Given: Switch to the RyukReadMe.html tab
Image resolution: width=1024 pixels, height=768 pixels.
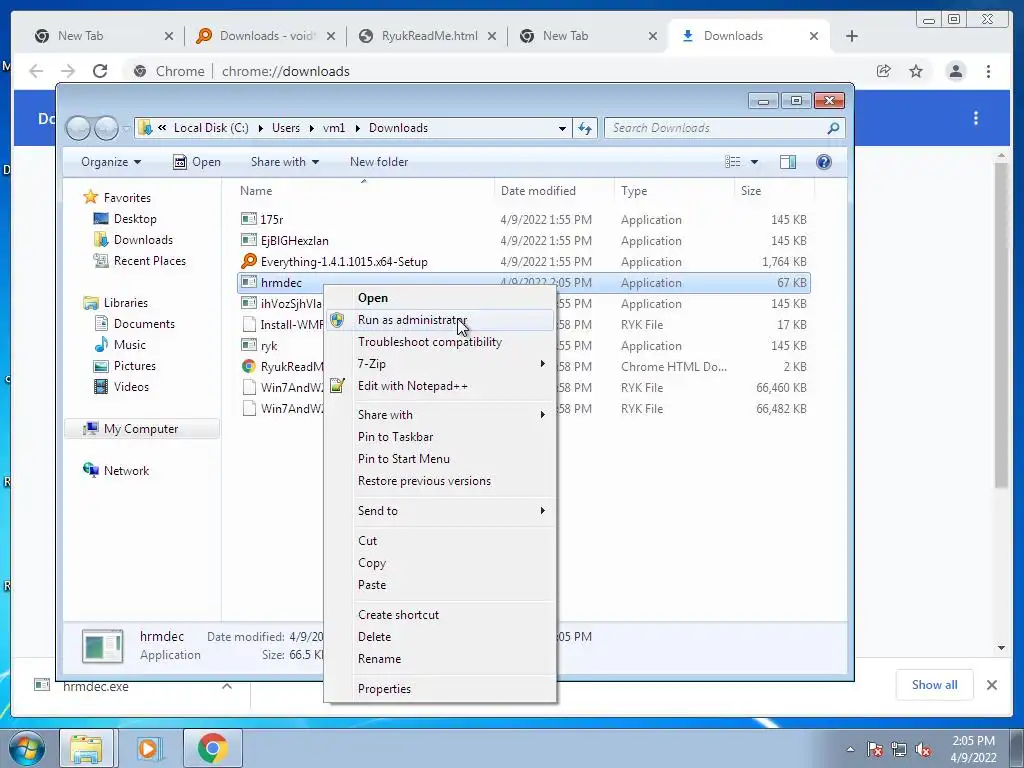Looking at the screenshot, I should 427,36.
